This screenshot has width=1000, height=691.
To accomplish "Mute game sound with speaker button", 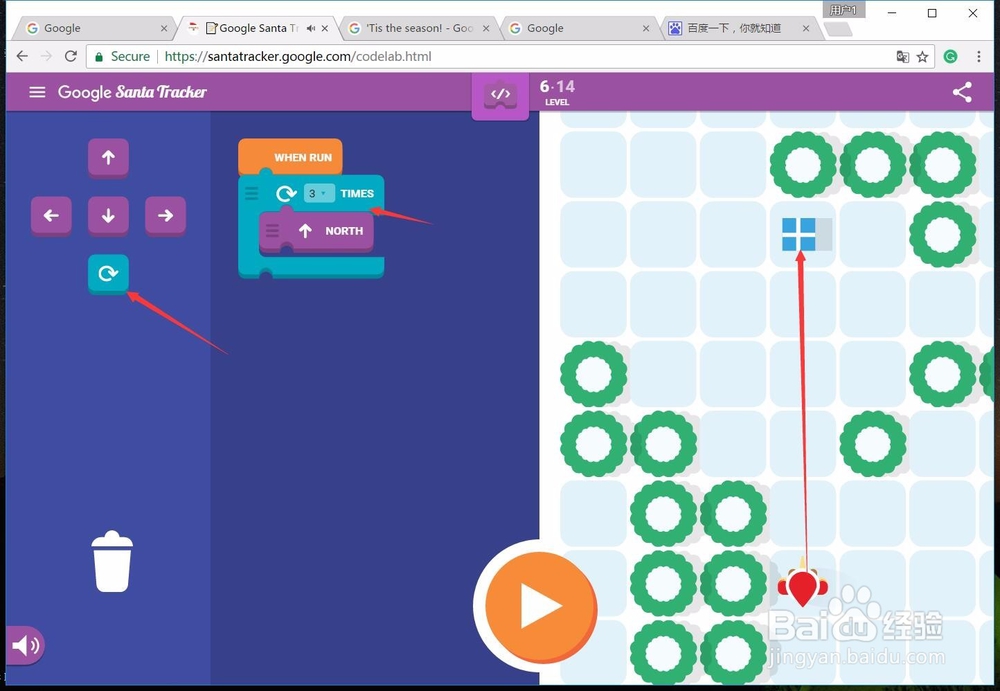I will 24,646.
